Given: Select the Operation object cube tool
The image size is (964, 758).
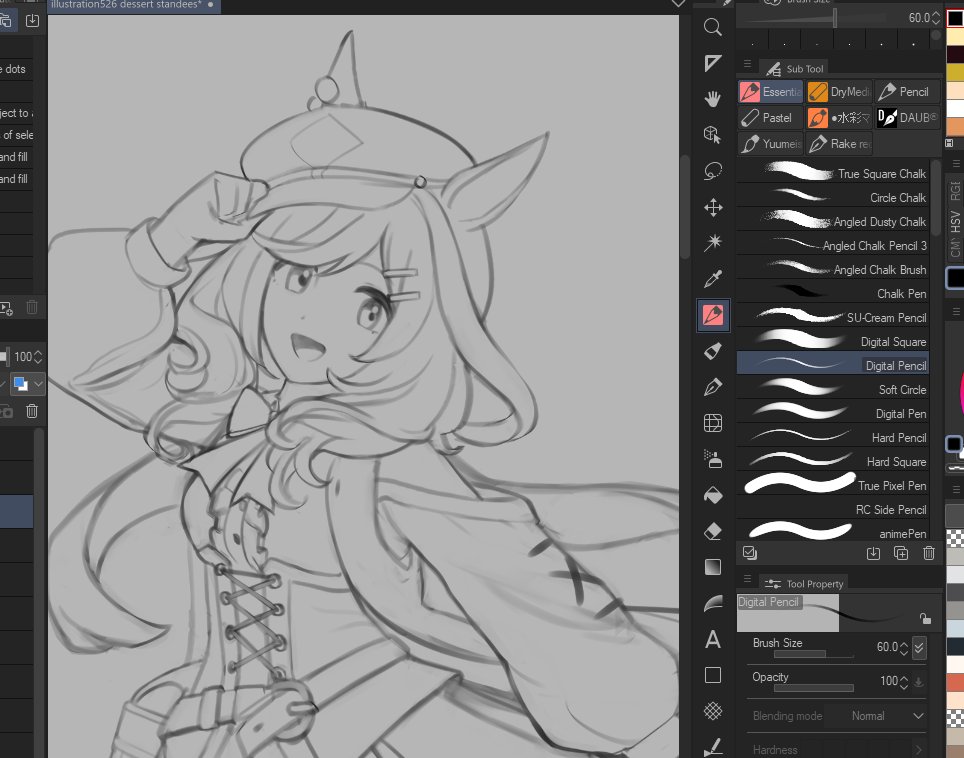Looking at the screenshot, I should 713,135.
